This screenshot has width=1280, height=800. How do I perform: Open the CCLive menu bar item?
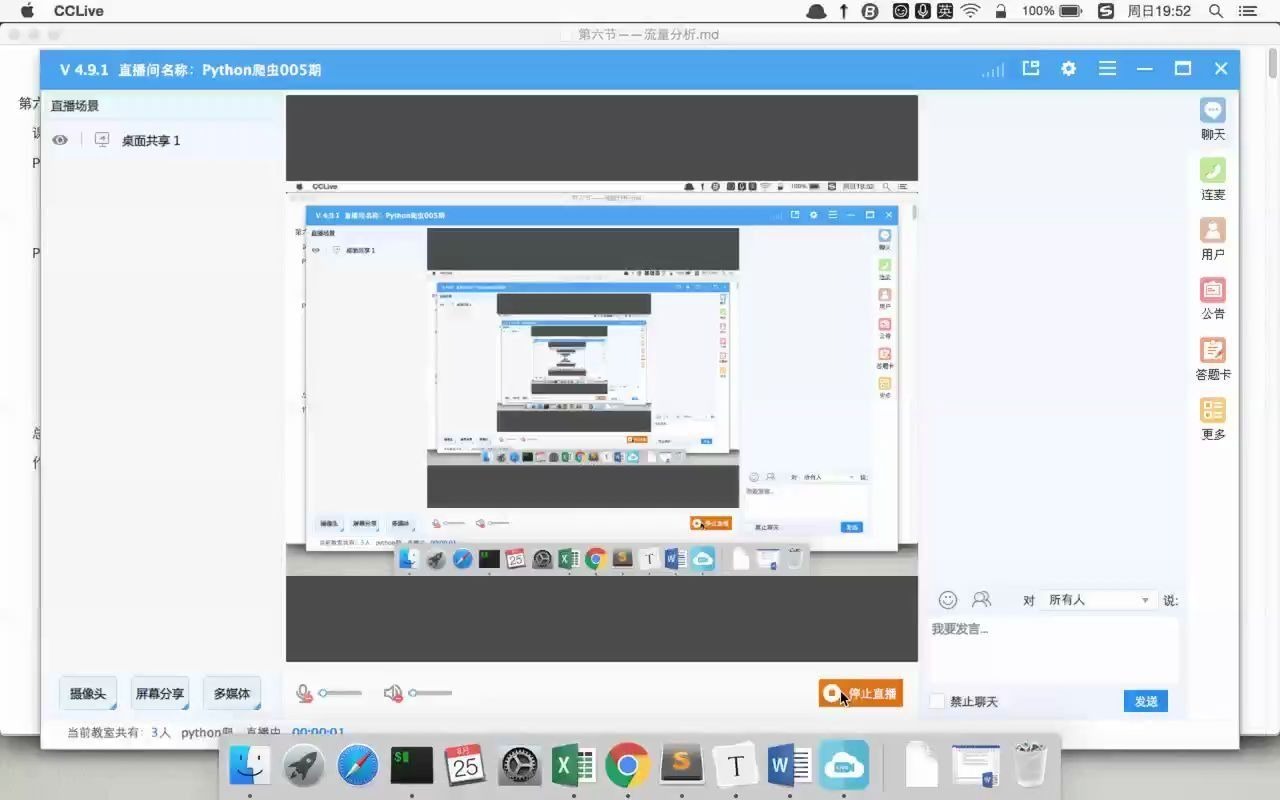[x=79, y=11]
